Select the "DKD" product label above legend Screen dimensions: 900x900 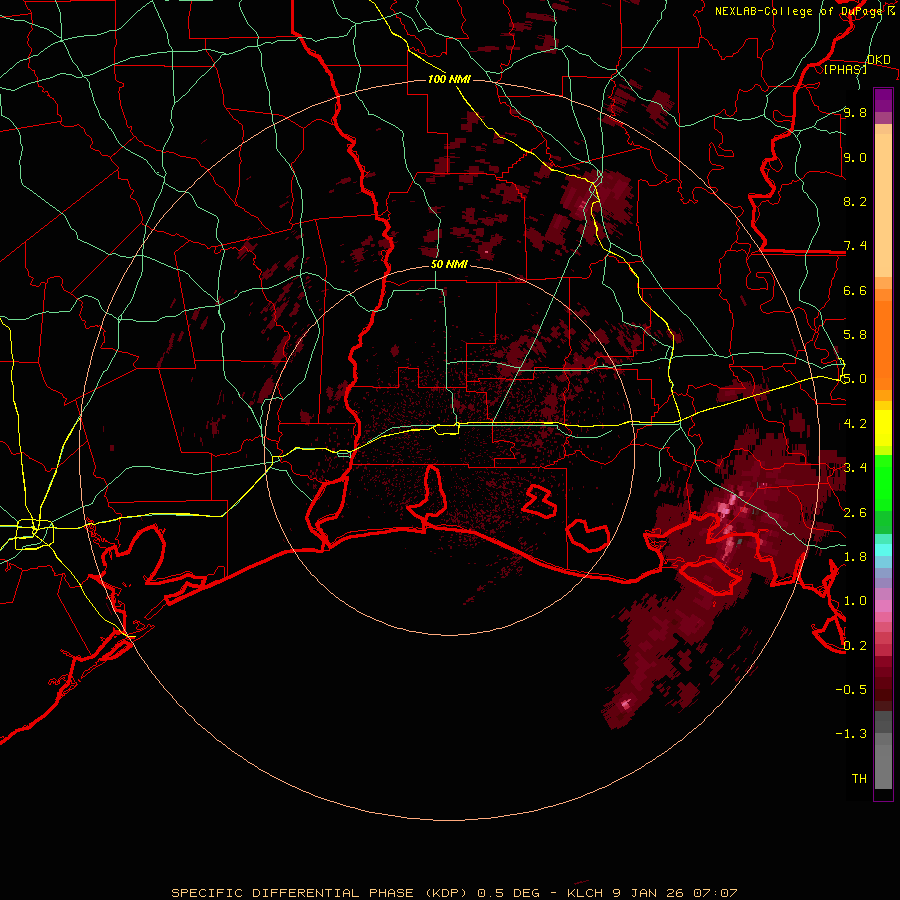click(879, 60)
